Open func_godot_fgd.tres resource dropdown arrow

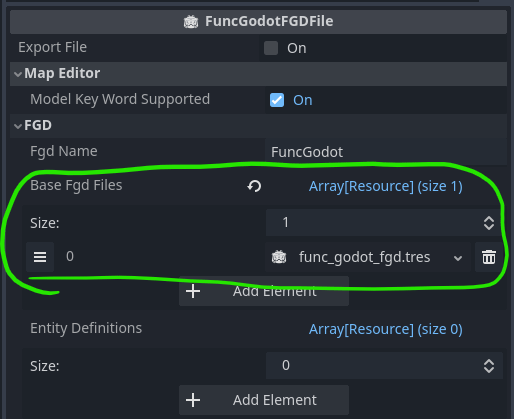pyautogui.click(x=458, y=258)
